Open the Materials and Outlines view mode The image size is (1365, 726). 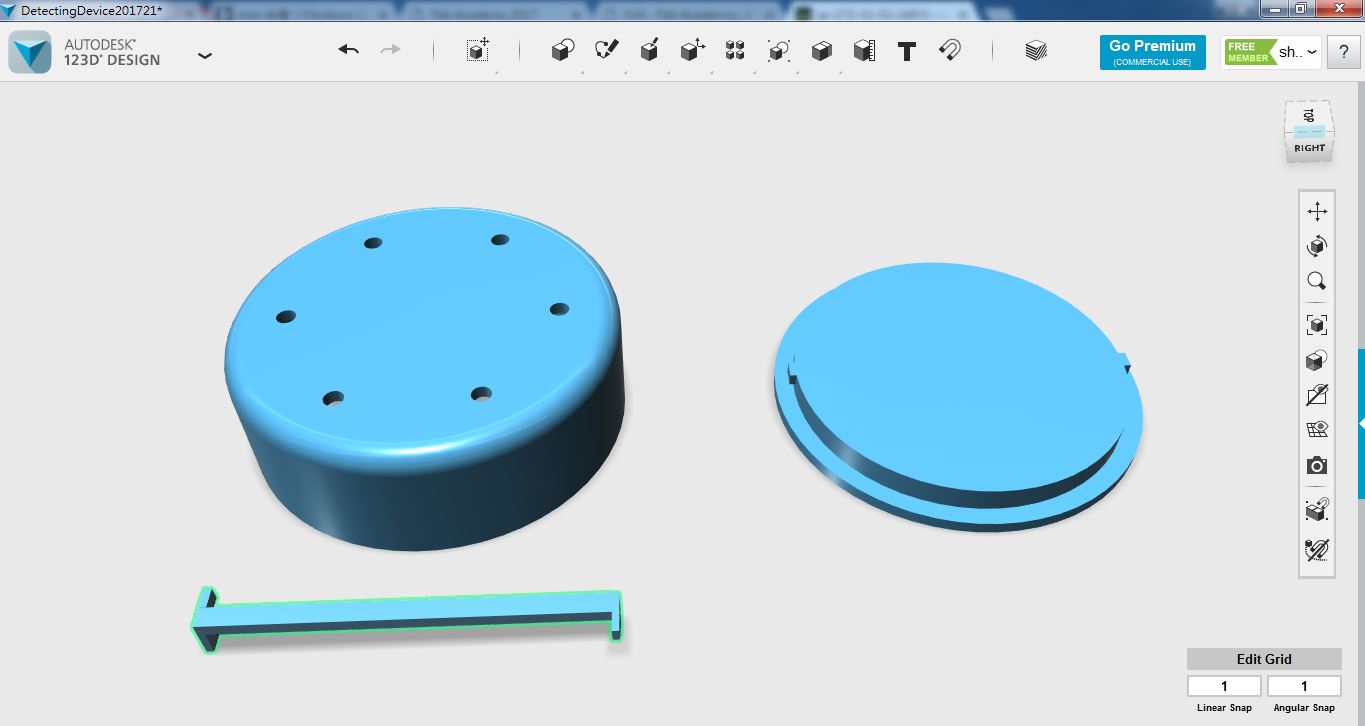coord(1317,360)
